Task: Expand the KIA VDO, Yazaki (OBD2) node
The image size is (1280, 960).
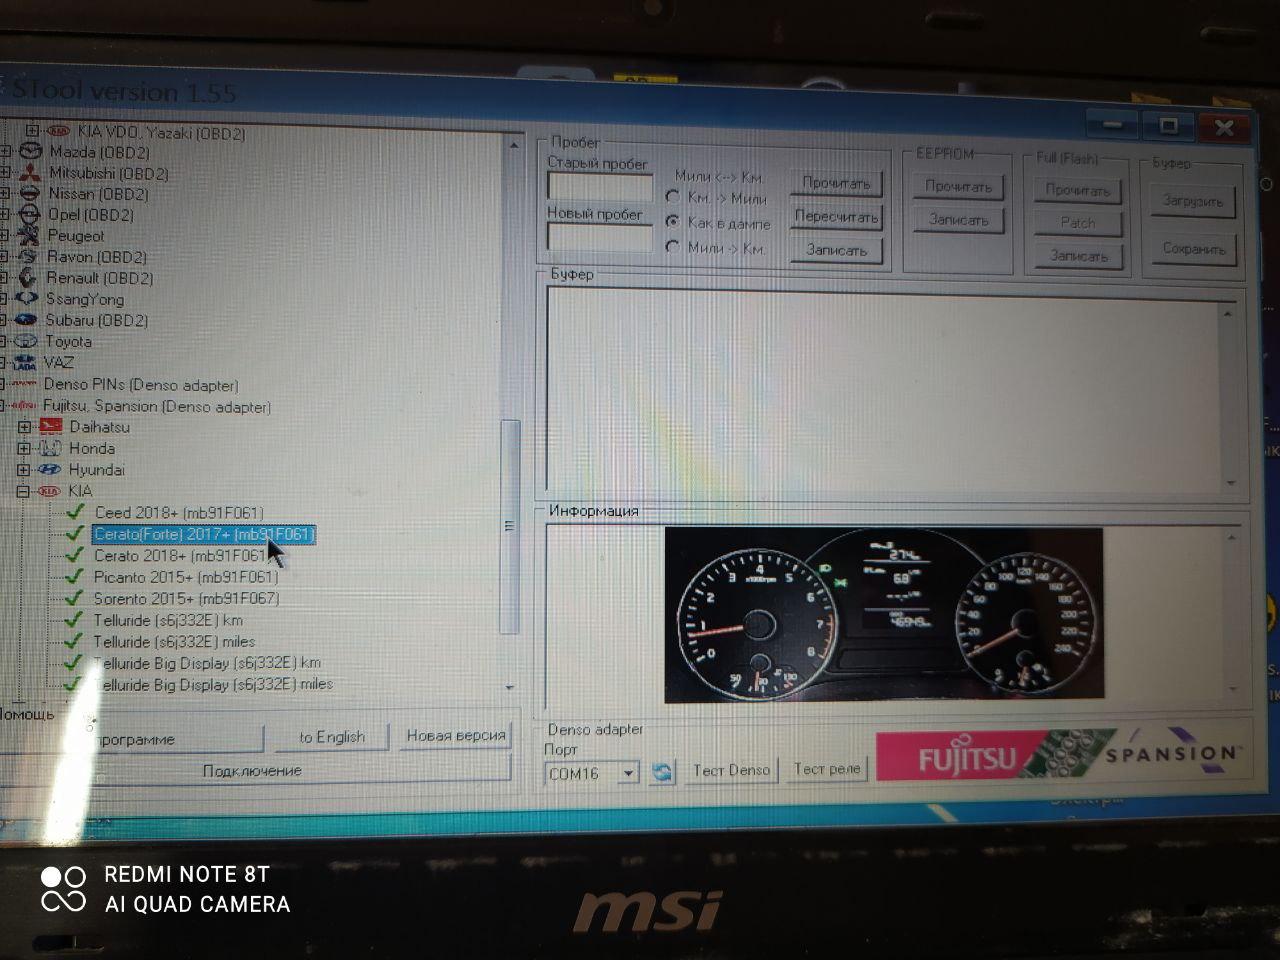Action: (32, 131)
